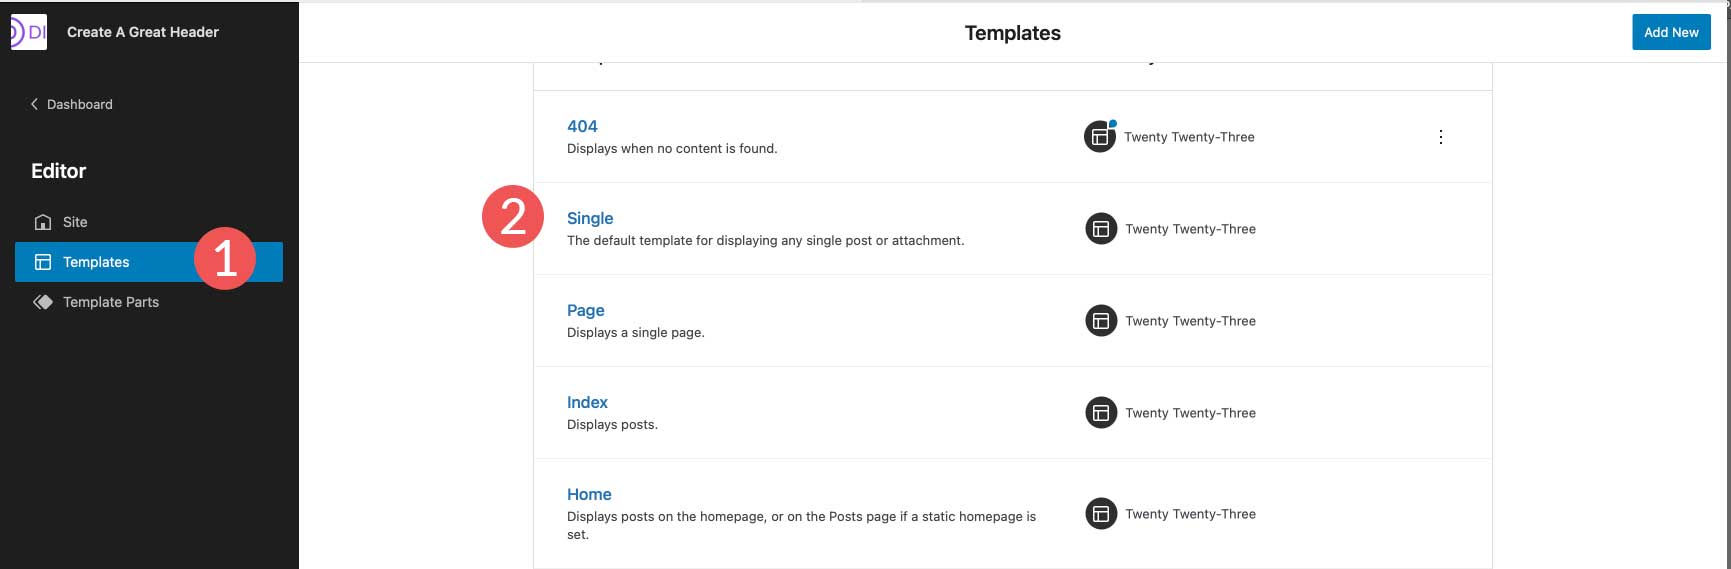Viewport: 1731px width, 569px height.
Task: Open the Single template link
Action: (x=590, y=218)
